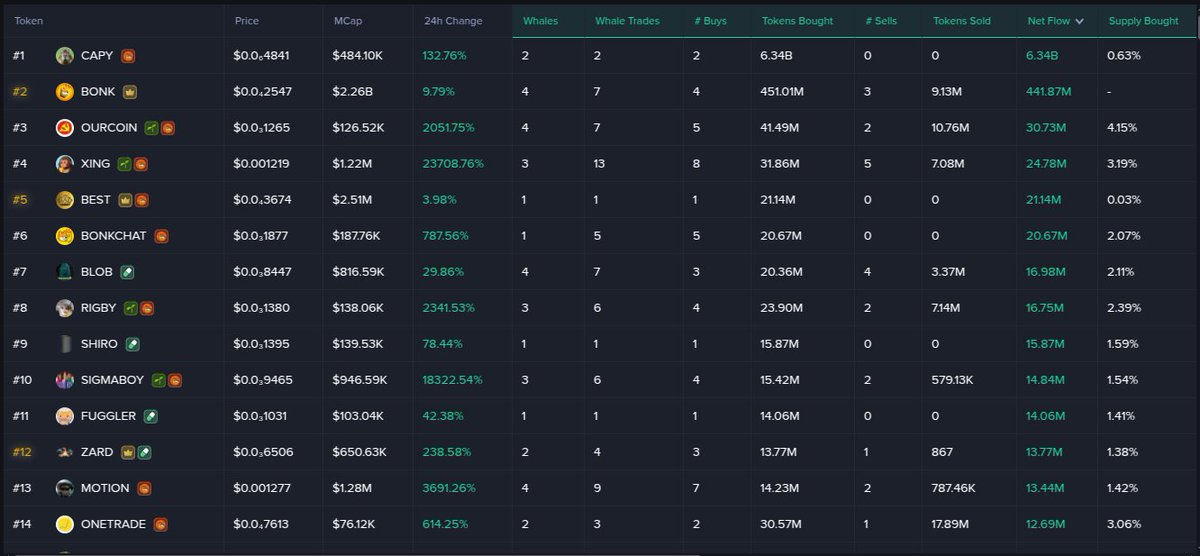
Task: Click the $2.26B market cap value
Action: [354, 92]
